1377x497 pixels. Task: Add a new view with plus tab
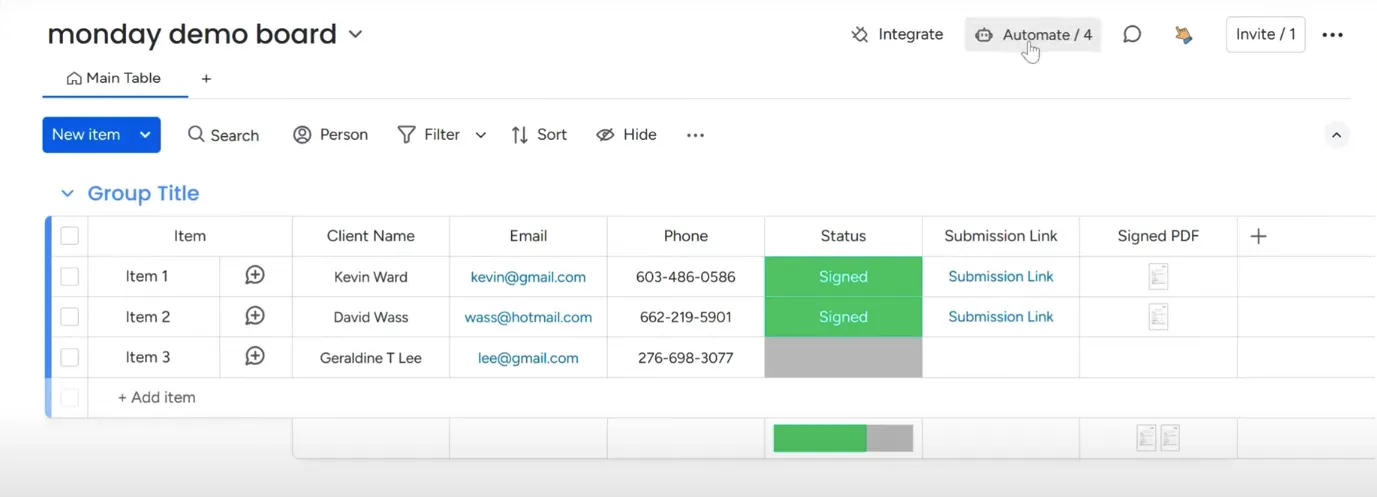click(x=206, y=78)
